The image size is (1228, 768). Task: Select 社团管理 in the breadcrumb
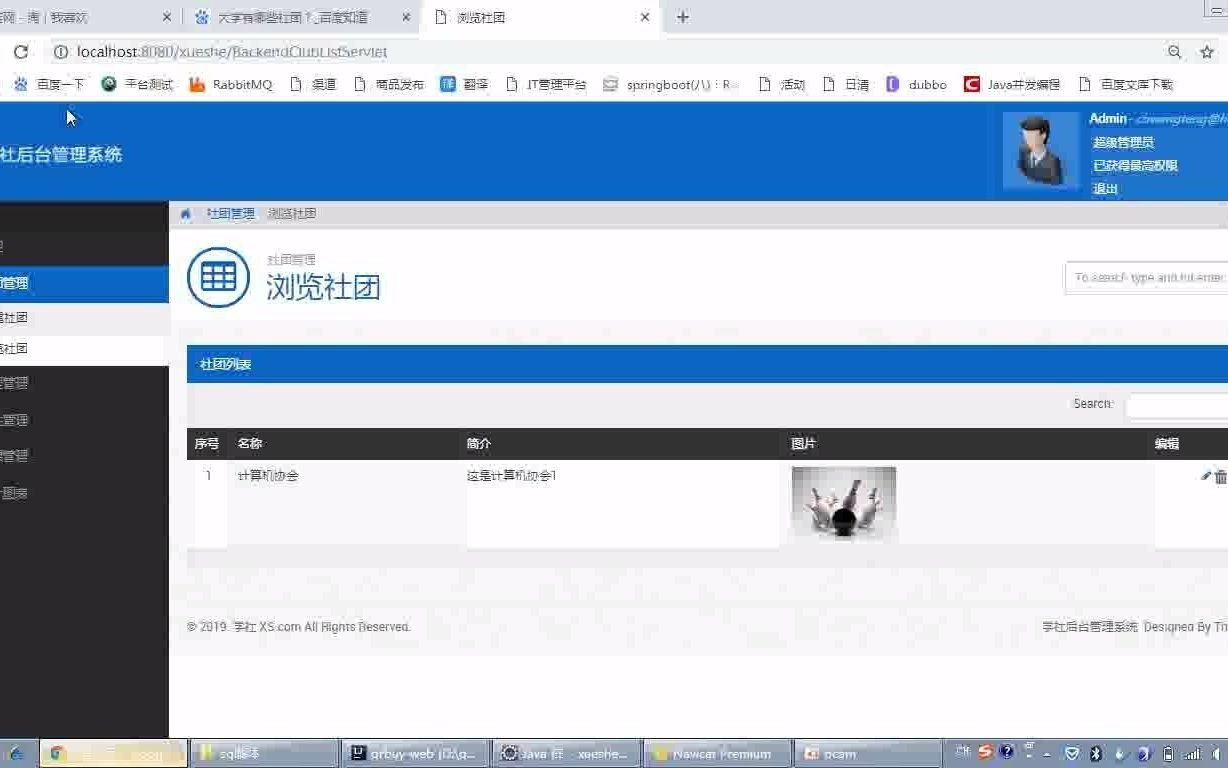pyautogui.click(x=230, y=213)
